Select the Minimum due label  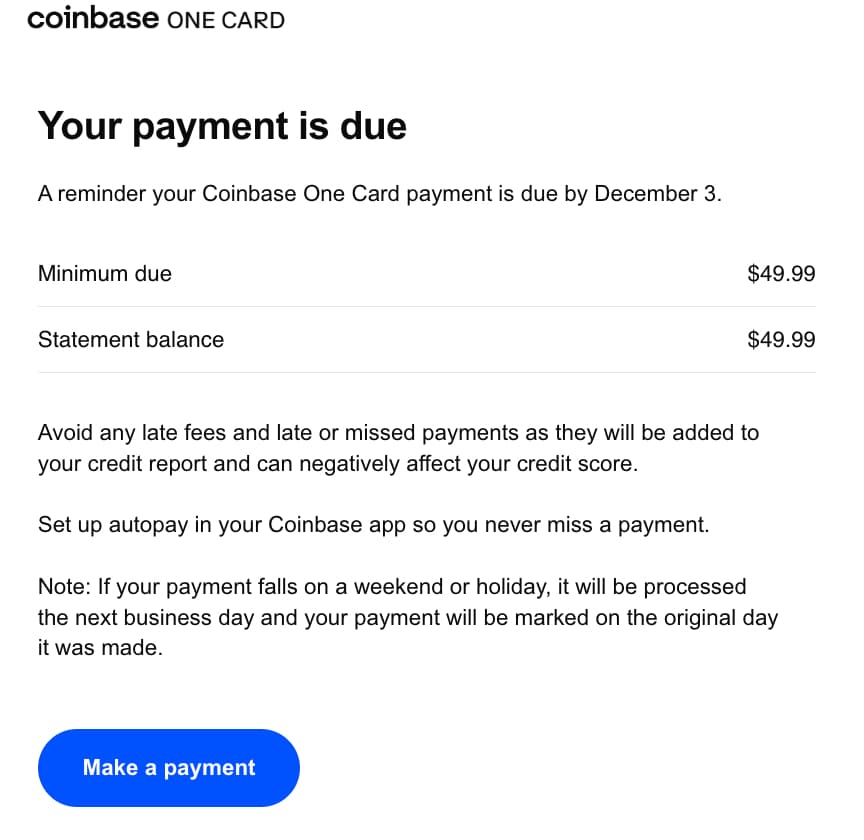click(105, 273)
